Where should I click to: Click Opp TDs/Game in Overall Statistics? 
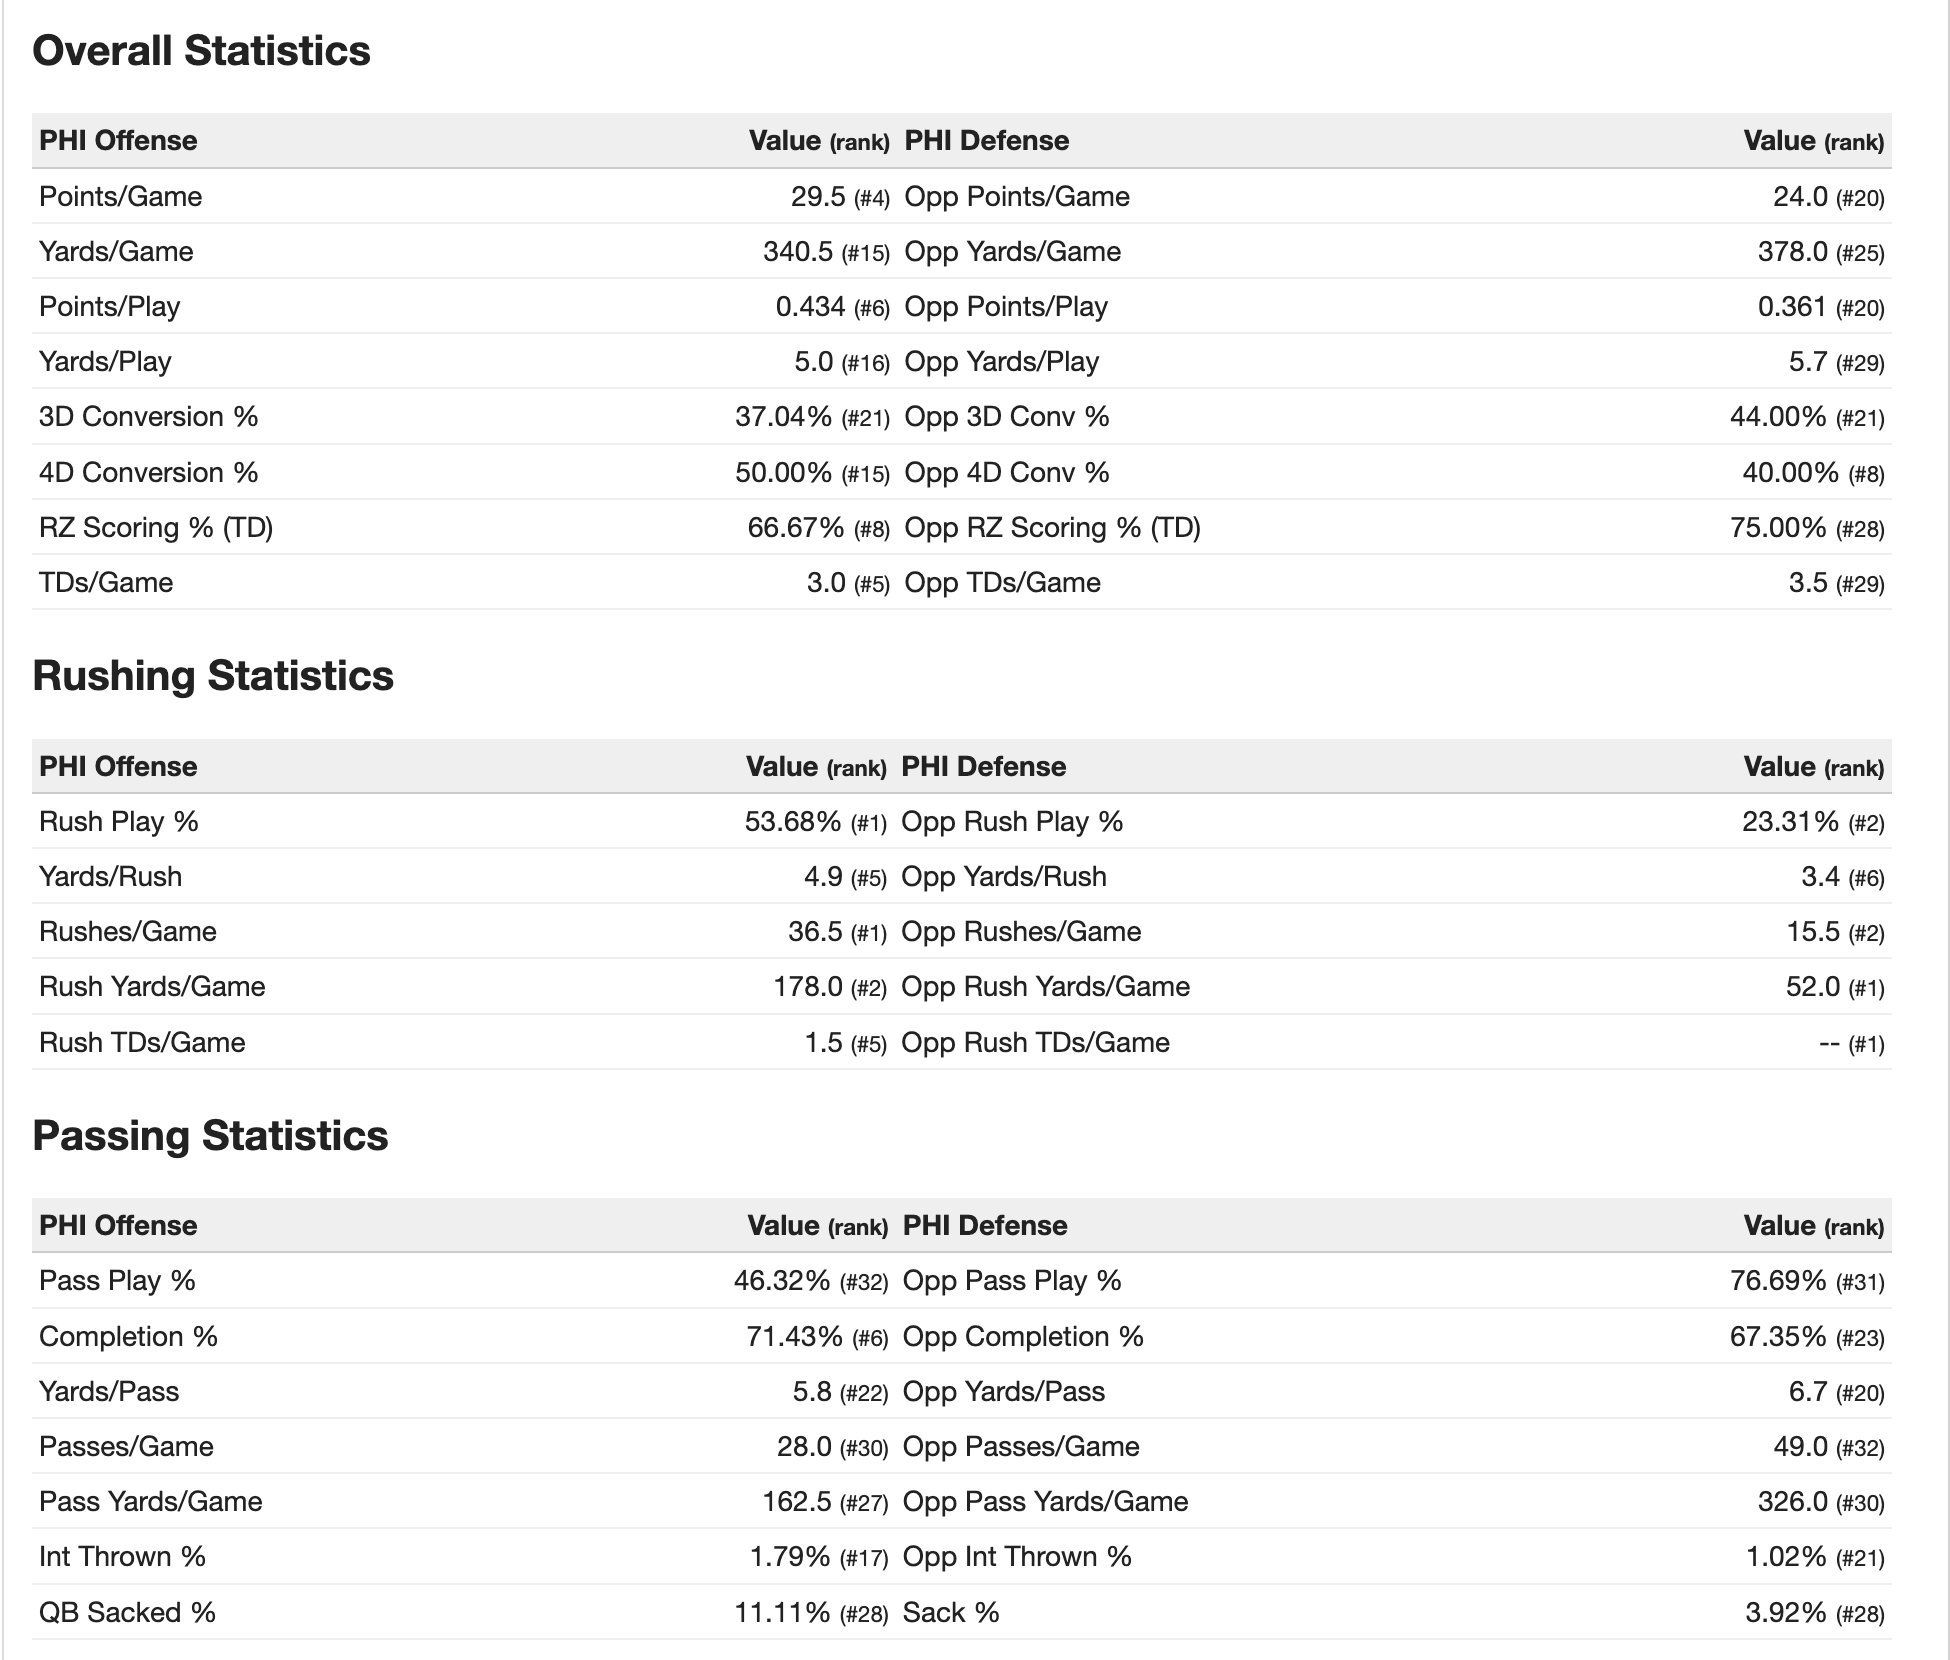(x=1002, y=582)
